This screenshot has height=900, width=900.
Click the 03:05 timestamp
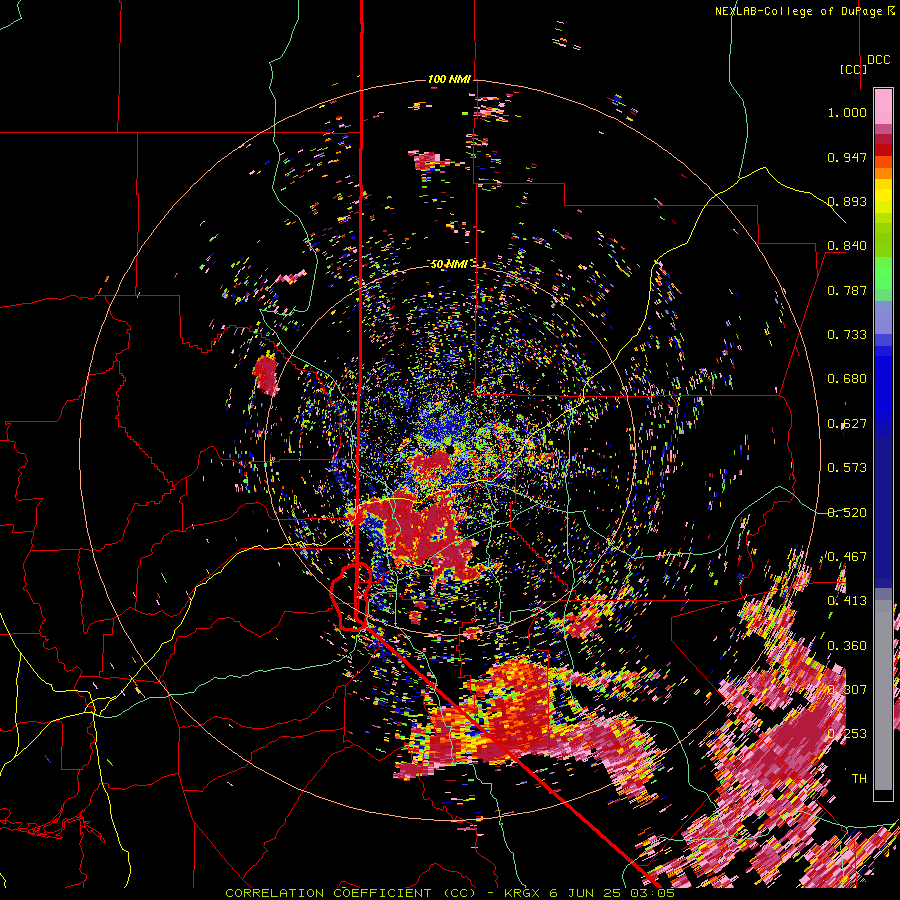[x=652, y=893]
